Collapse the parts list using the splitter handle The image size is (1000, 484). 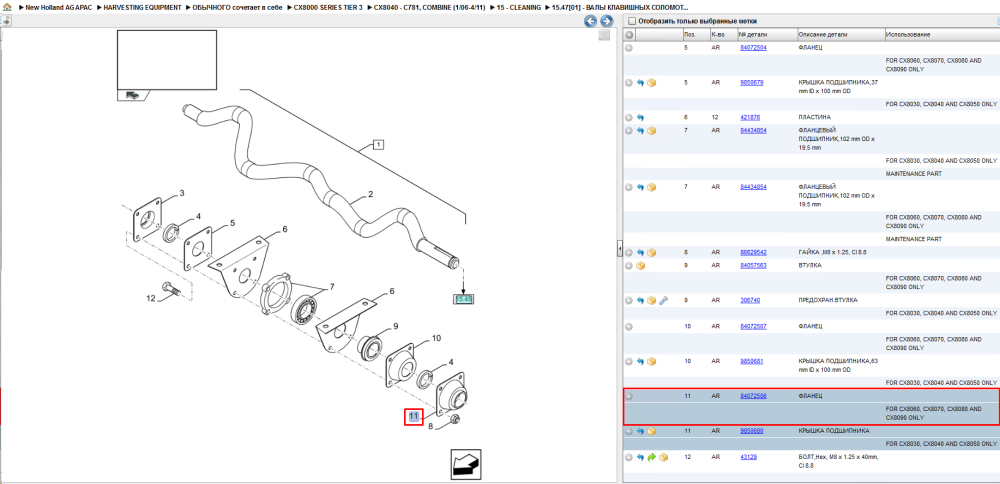(619, 249)
